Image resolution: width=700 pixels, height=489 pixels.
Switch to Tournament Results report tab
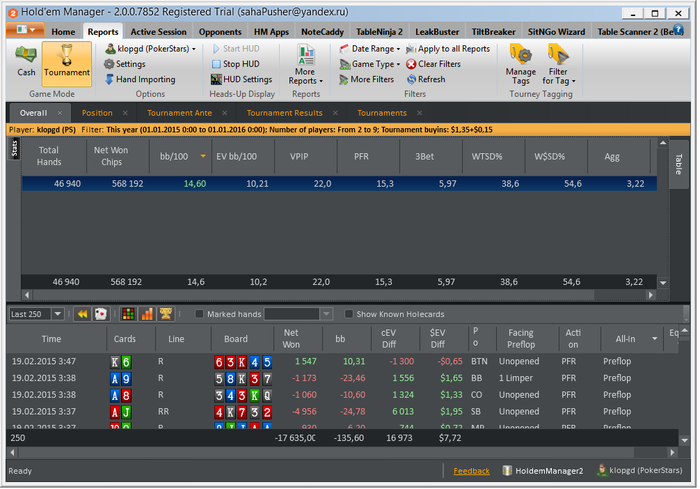coord(284,113)
